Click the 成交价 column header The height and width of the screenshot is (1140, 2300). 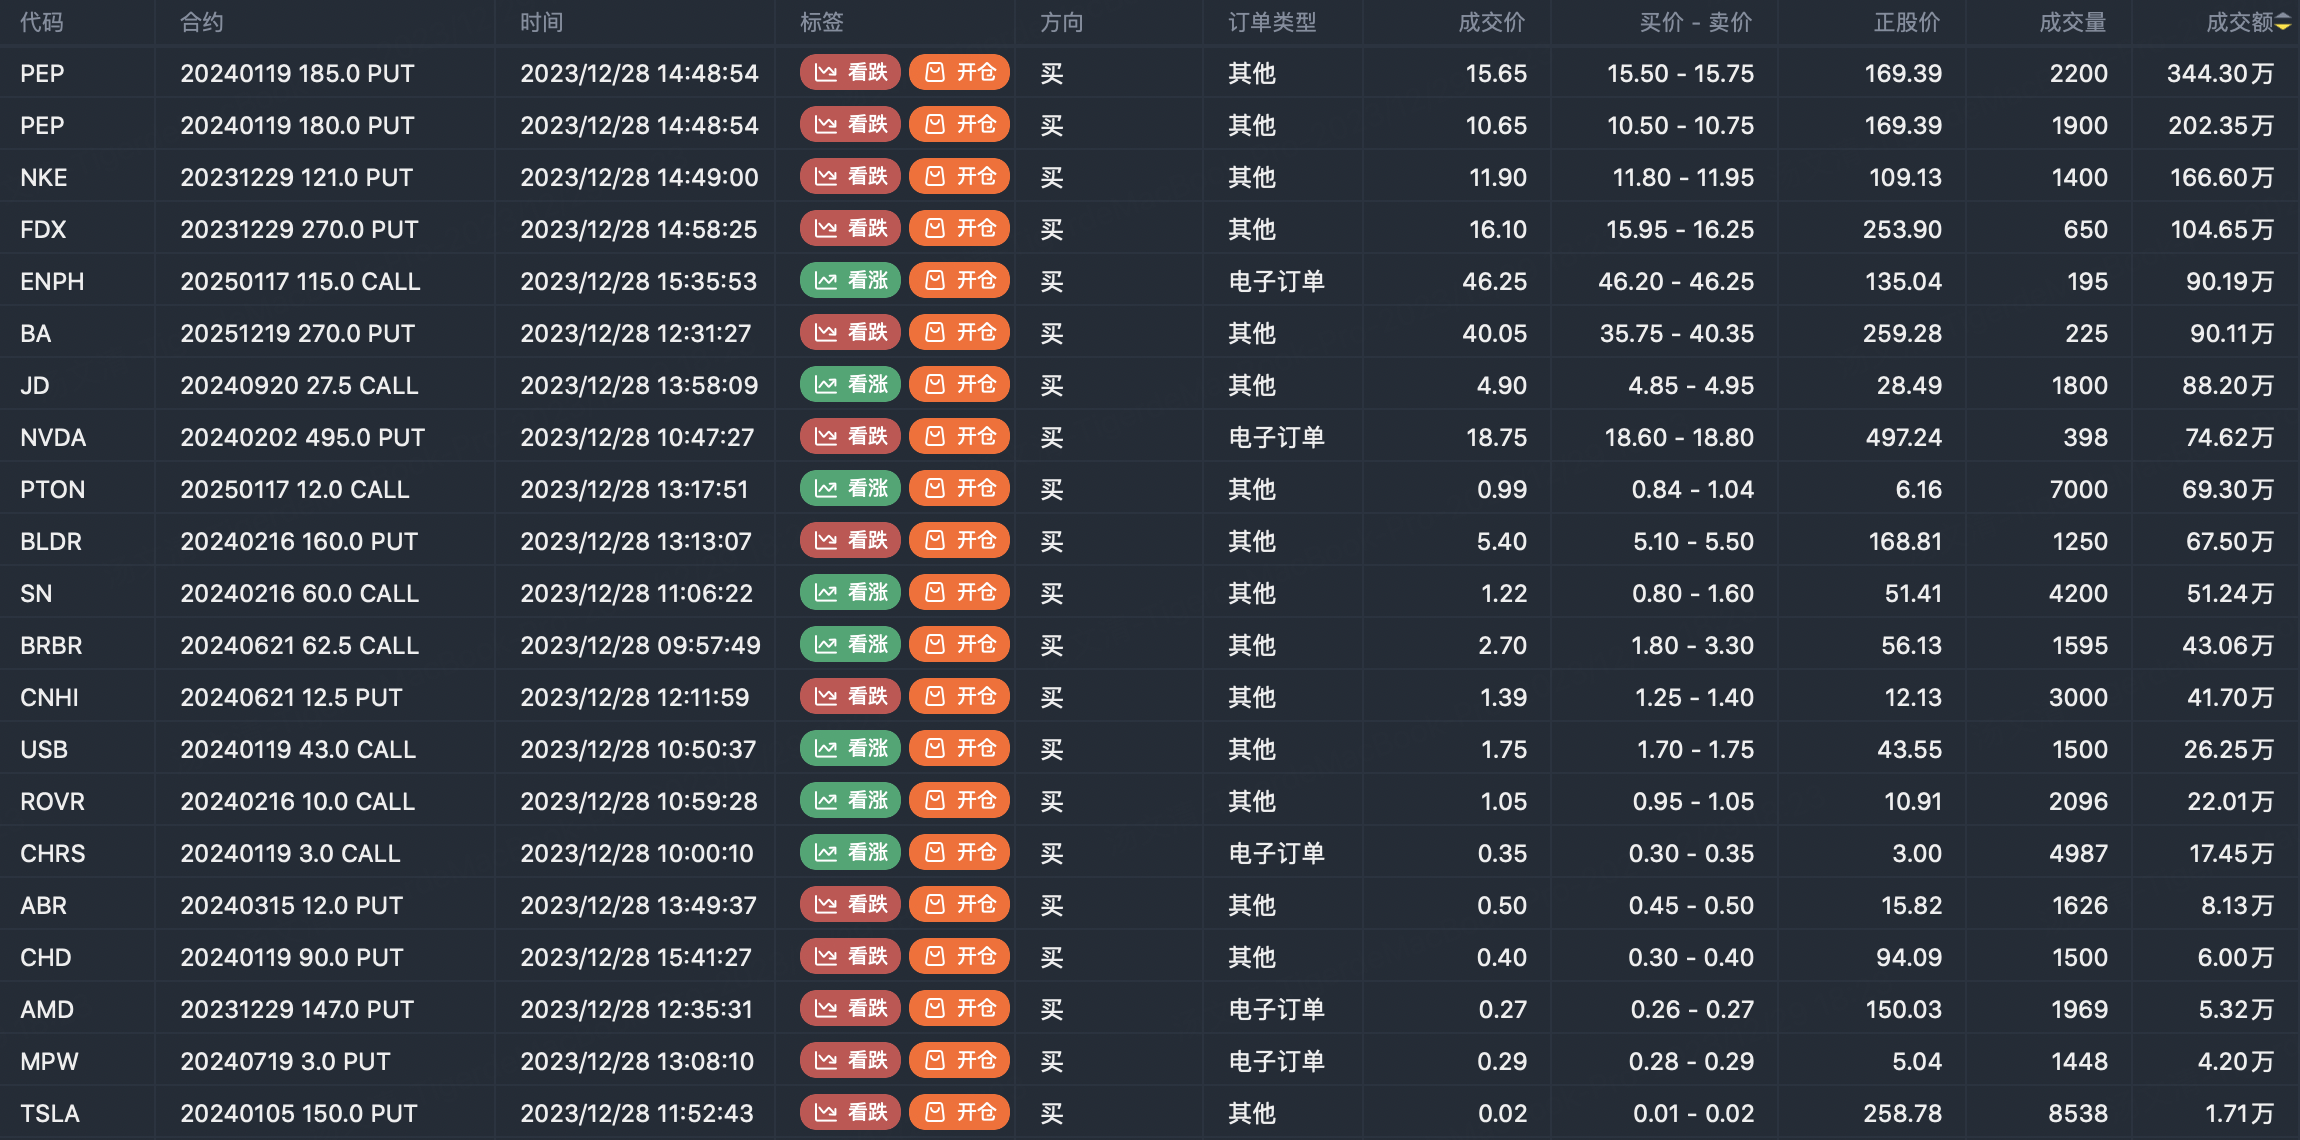(x=1492, y=22)
